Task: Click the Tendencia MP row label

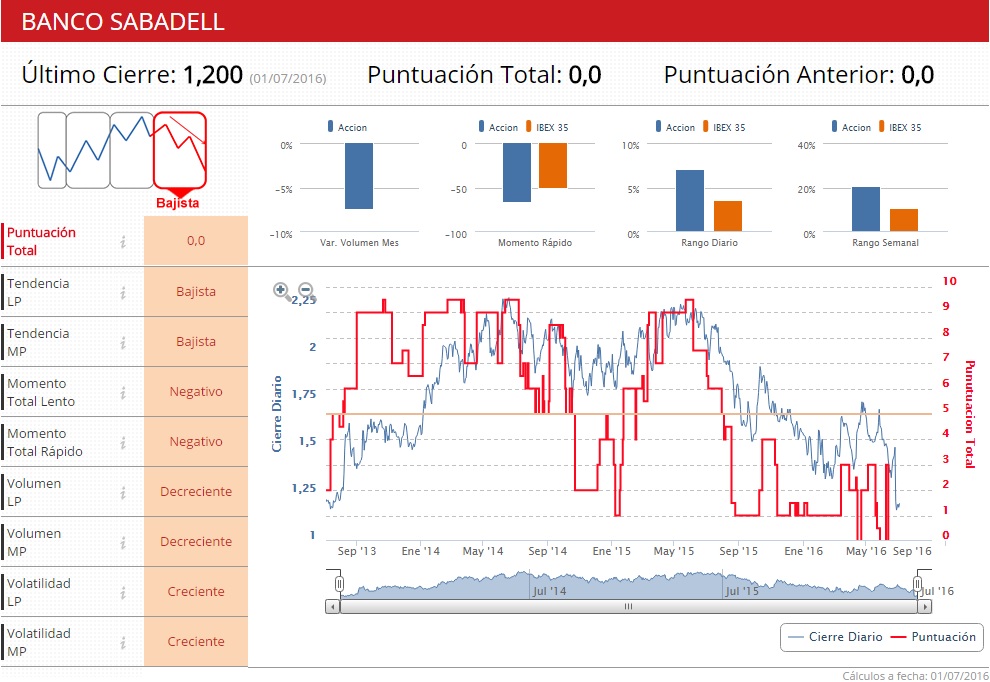Action: [38, 342]
